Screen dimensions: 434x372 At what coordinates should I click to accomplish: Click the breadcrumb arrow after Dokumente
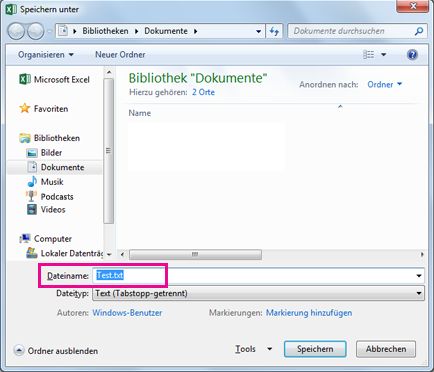click(196, 31)
